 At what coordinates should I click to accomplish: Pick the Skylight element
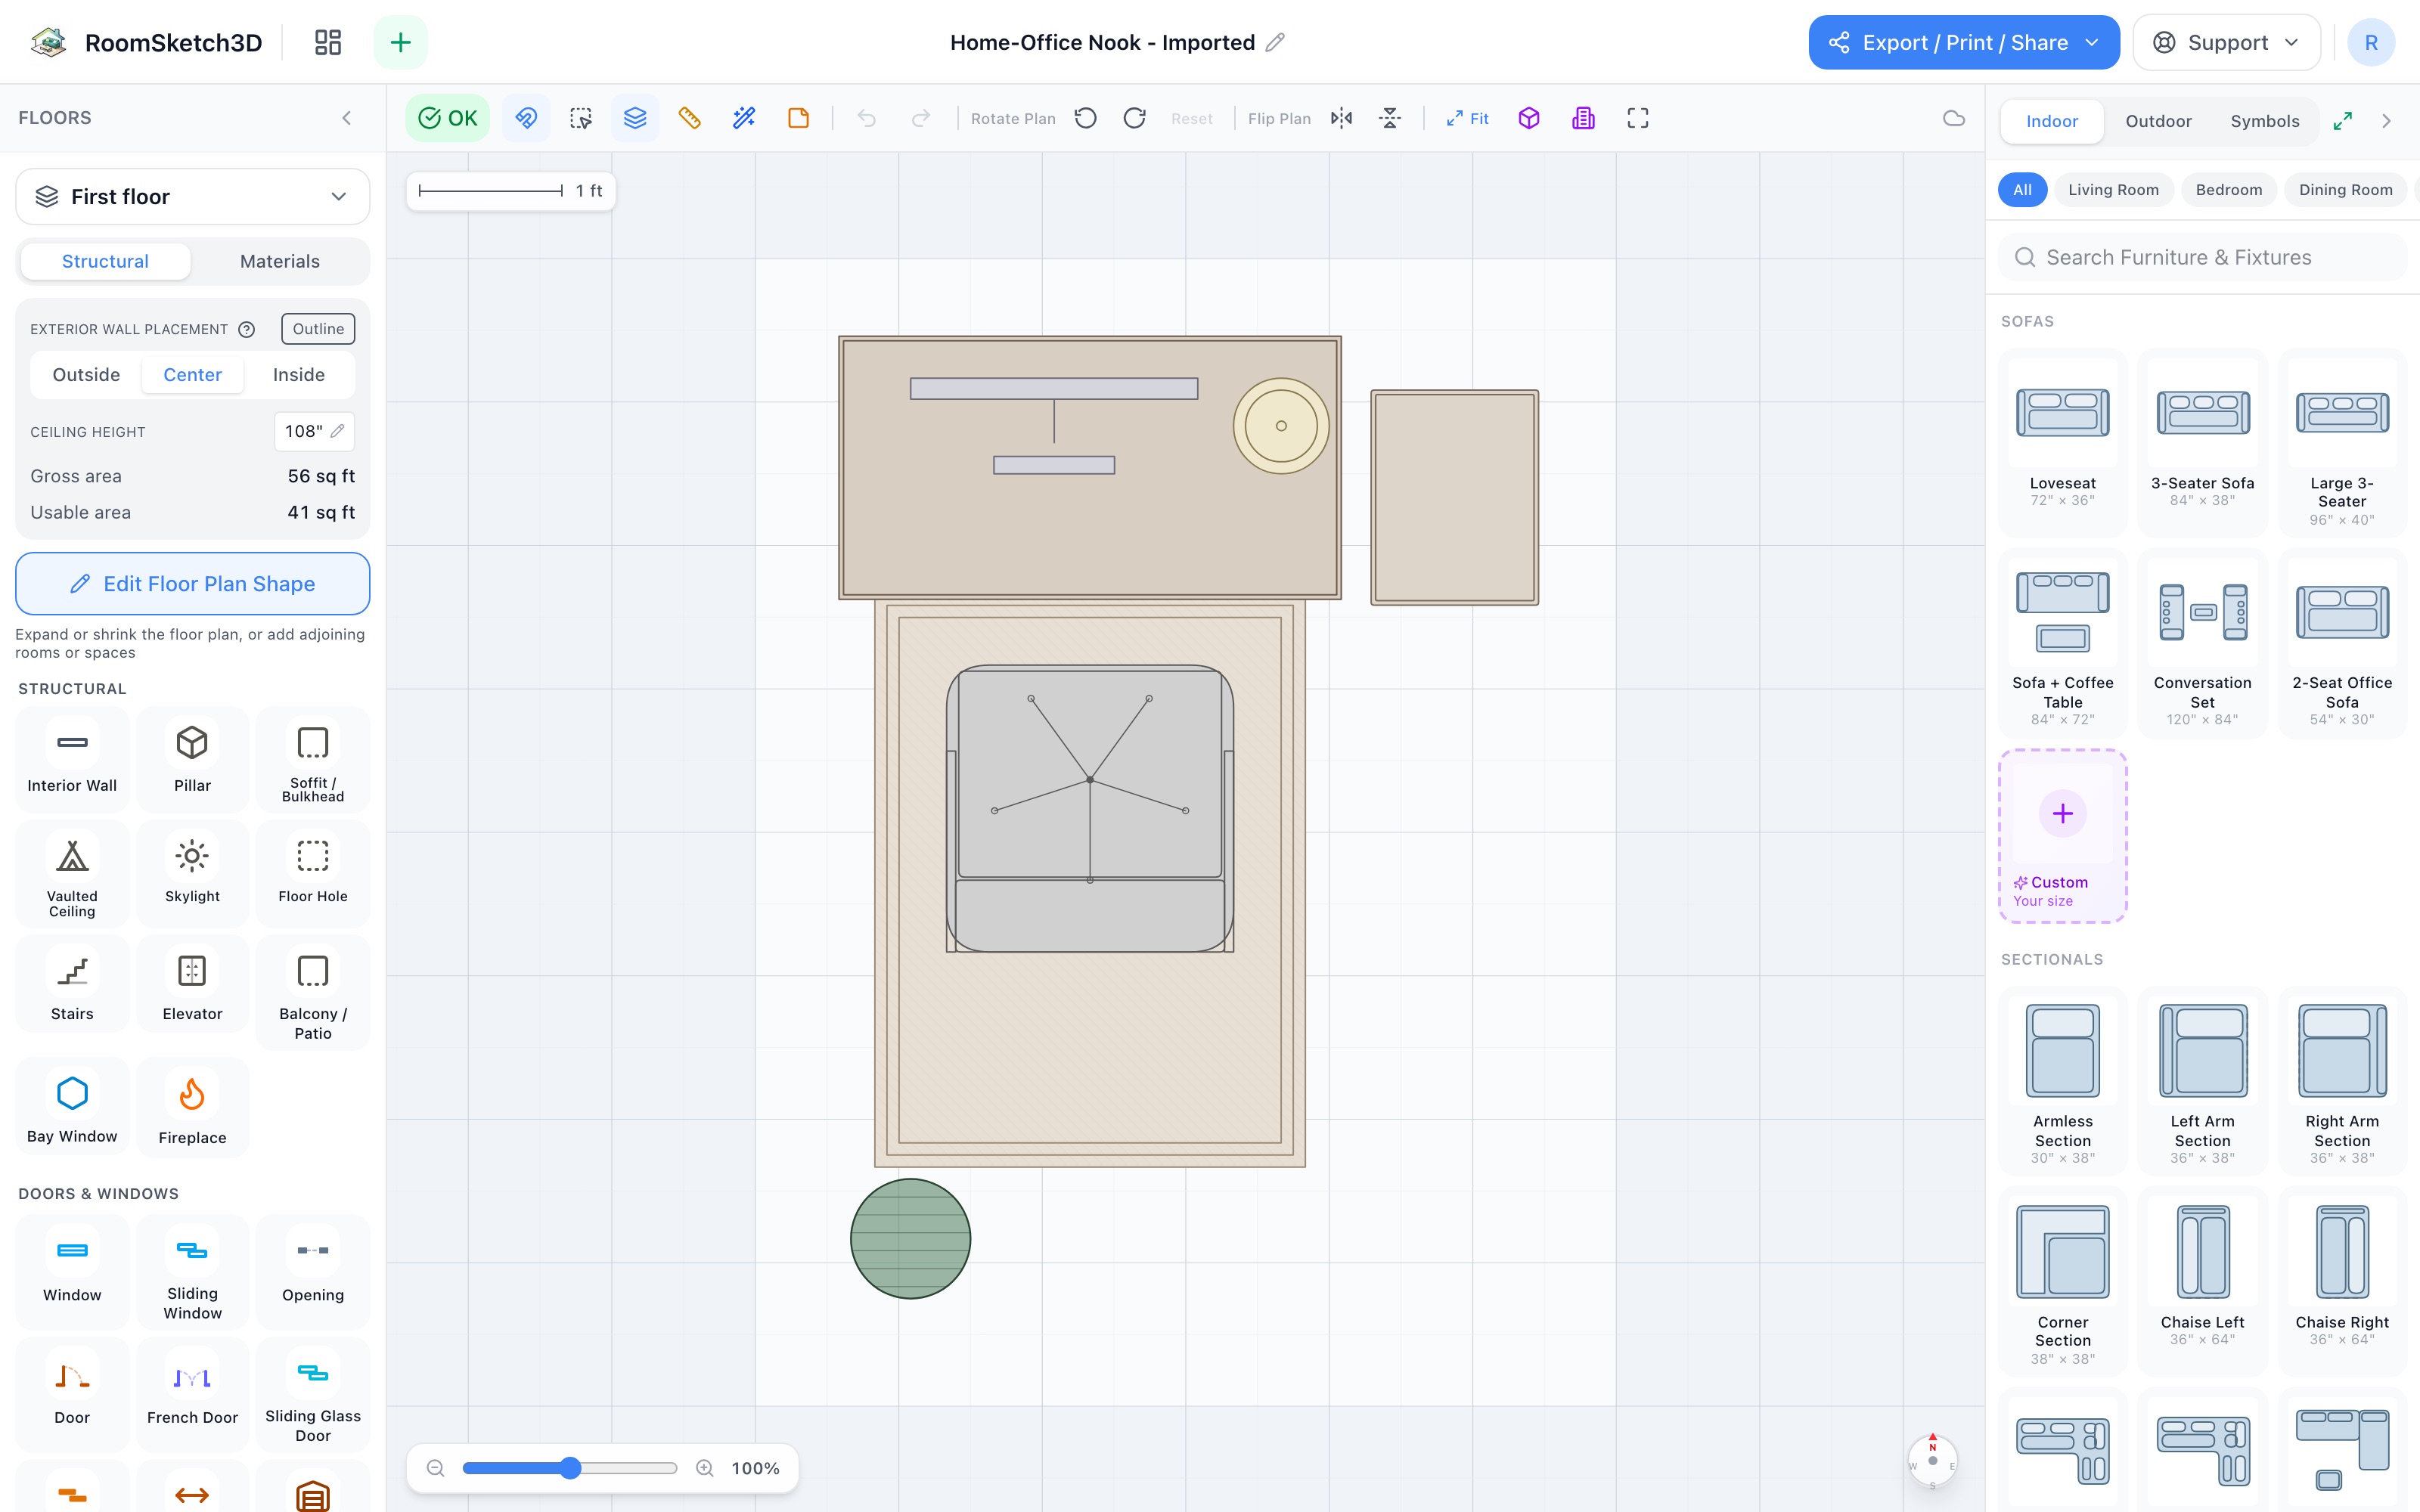tap(192, 873)
